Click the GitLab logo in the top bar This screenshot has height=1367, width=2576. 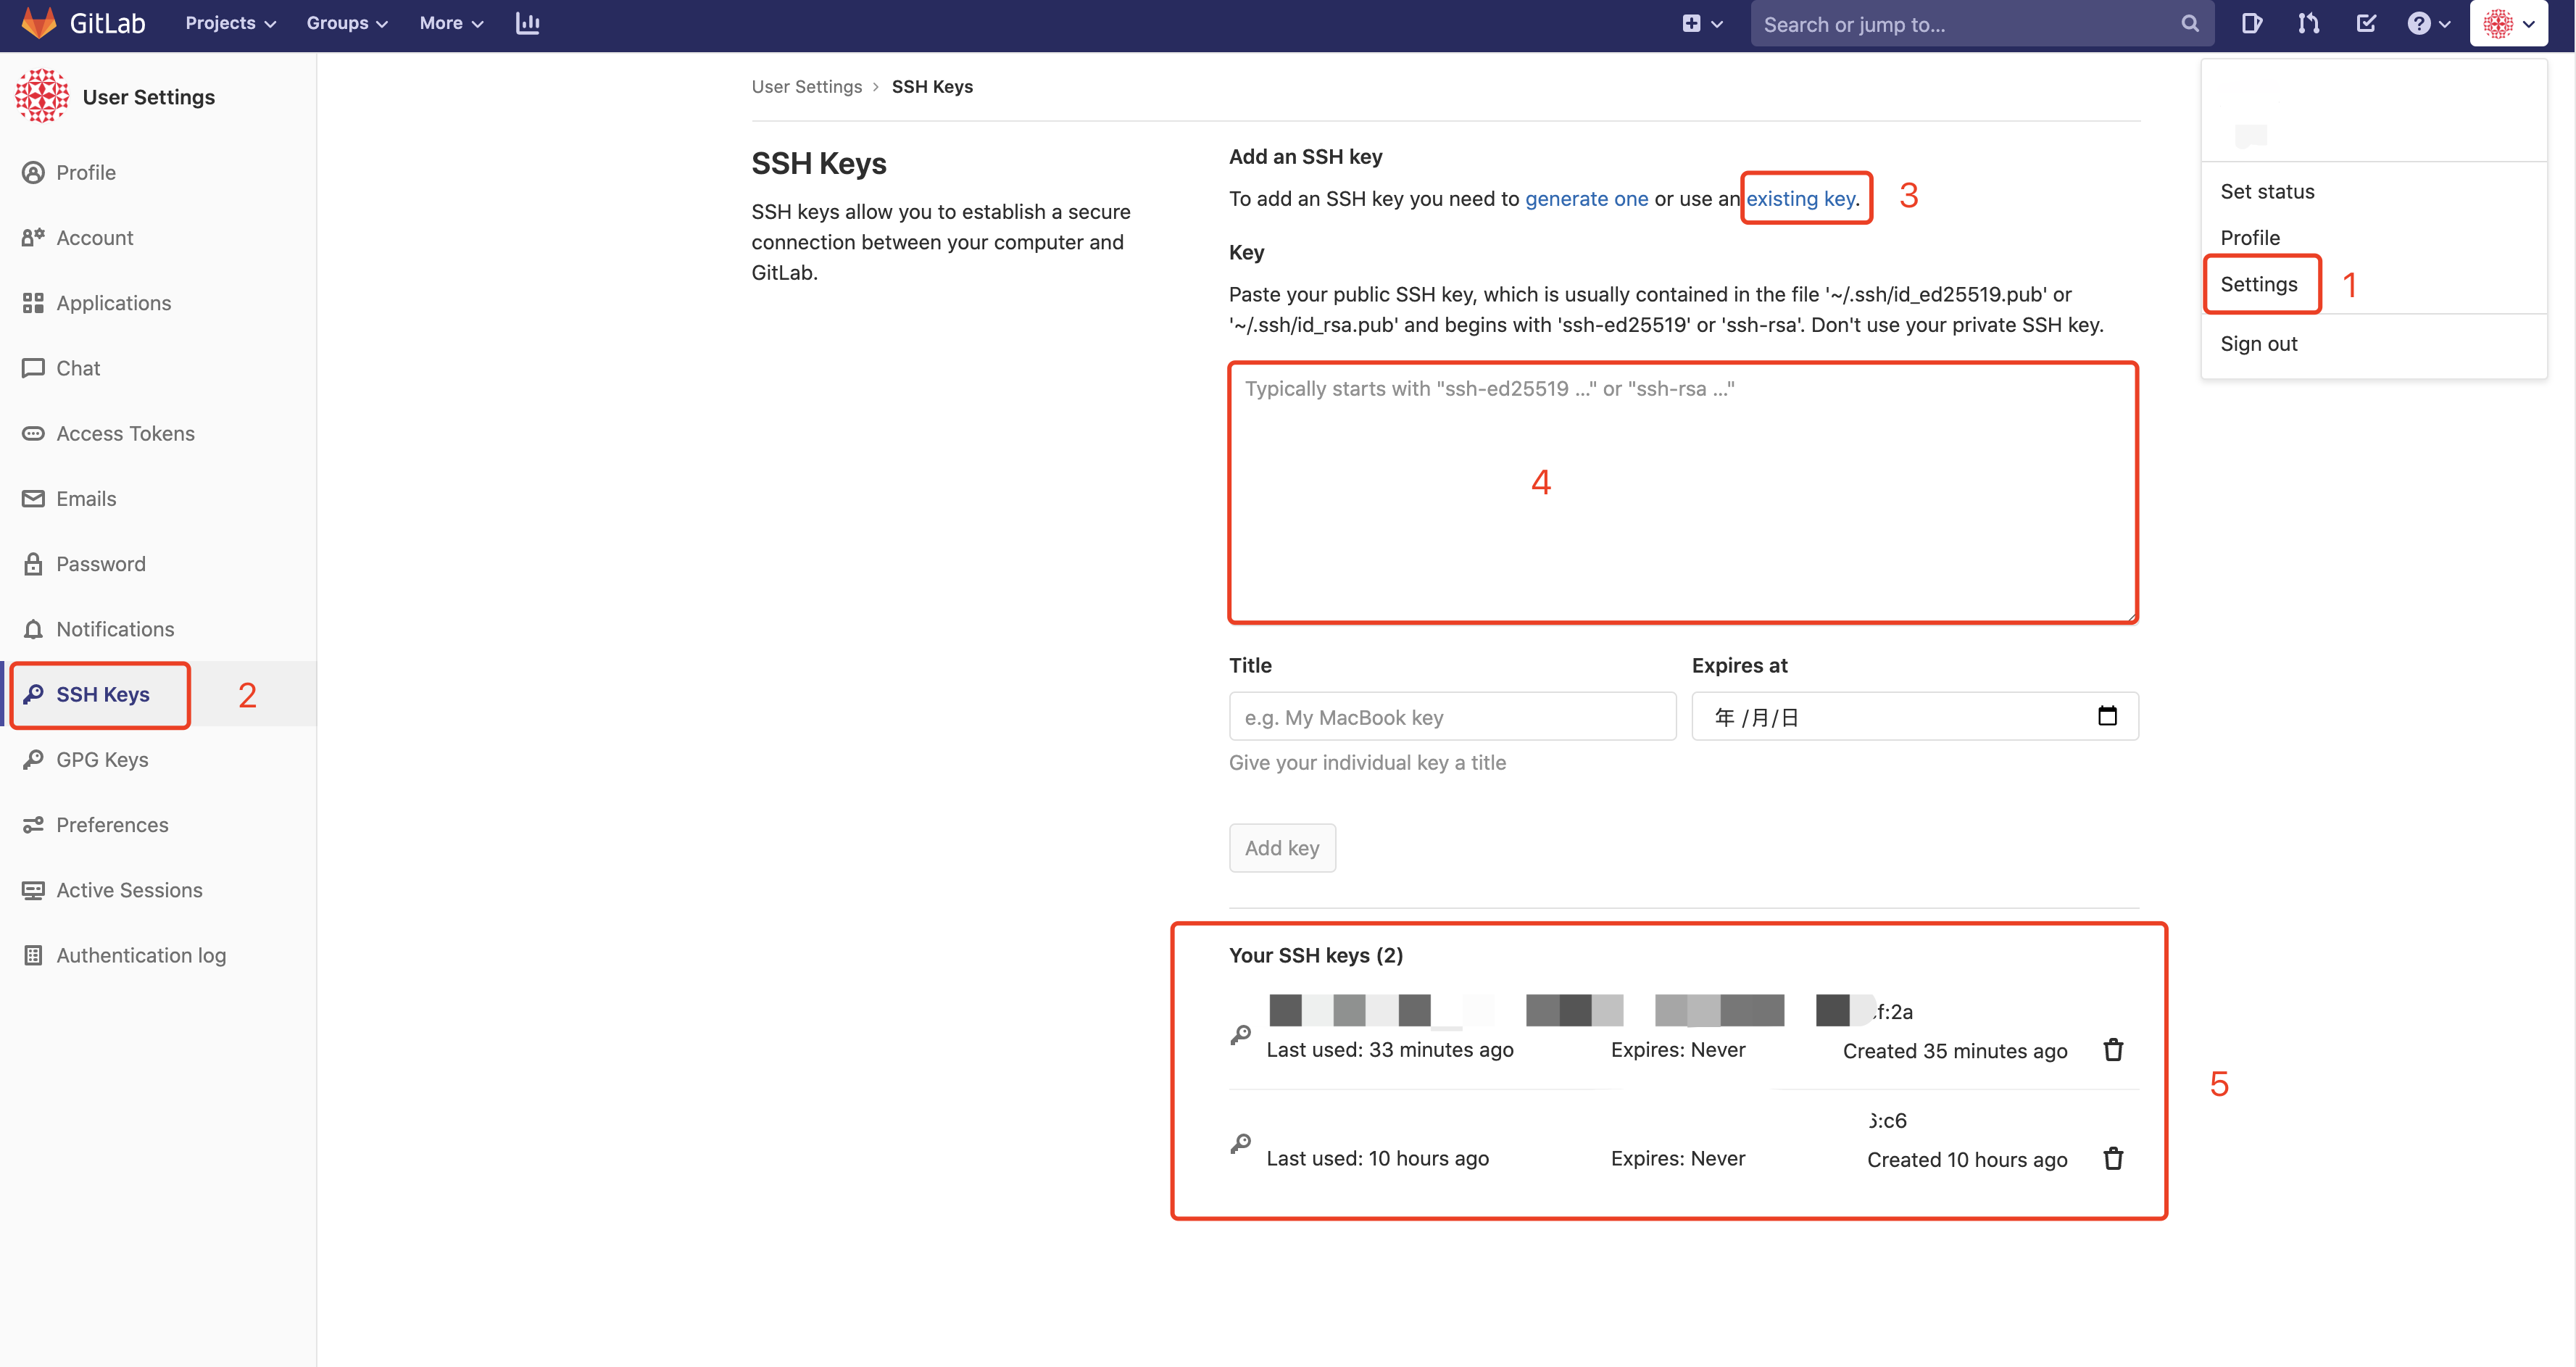[38, 23]
